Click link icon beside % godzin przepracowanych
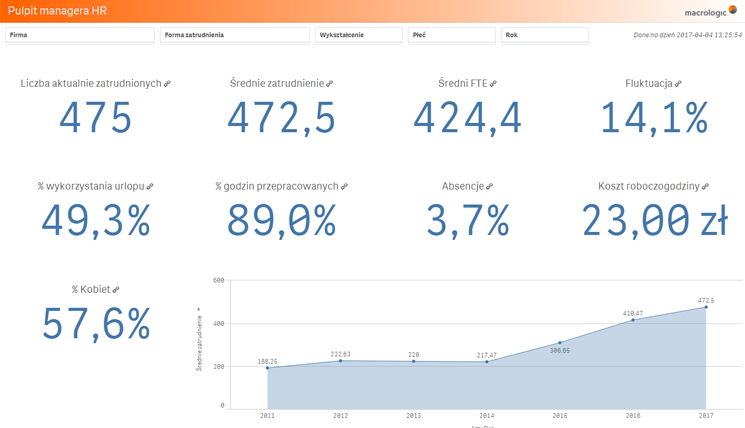This screenshot has height=428, width=745. click(x=344, y=187)
